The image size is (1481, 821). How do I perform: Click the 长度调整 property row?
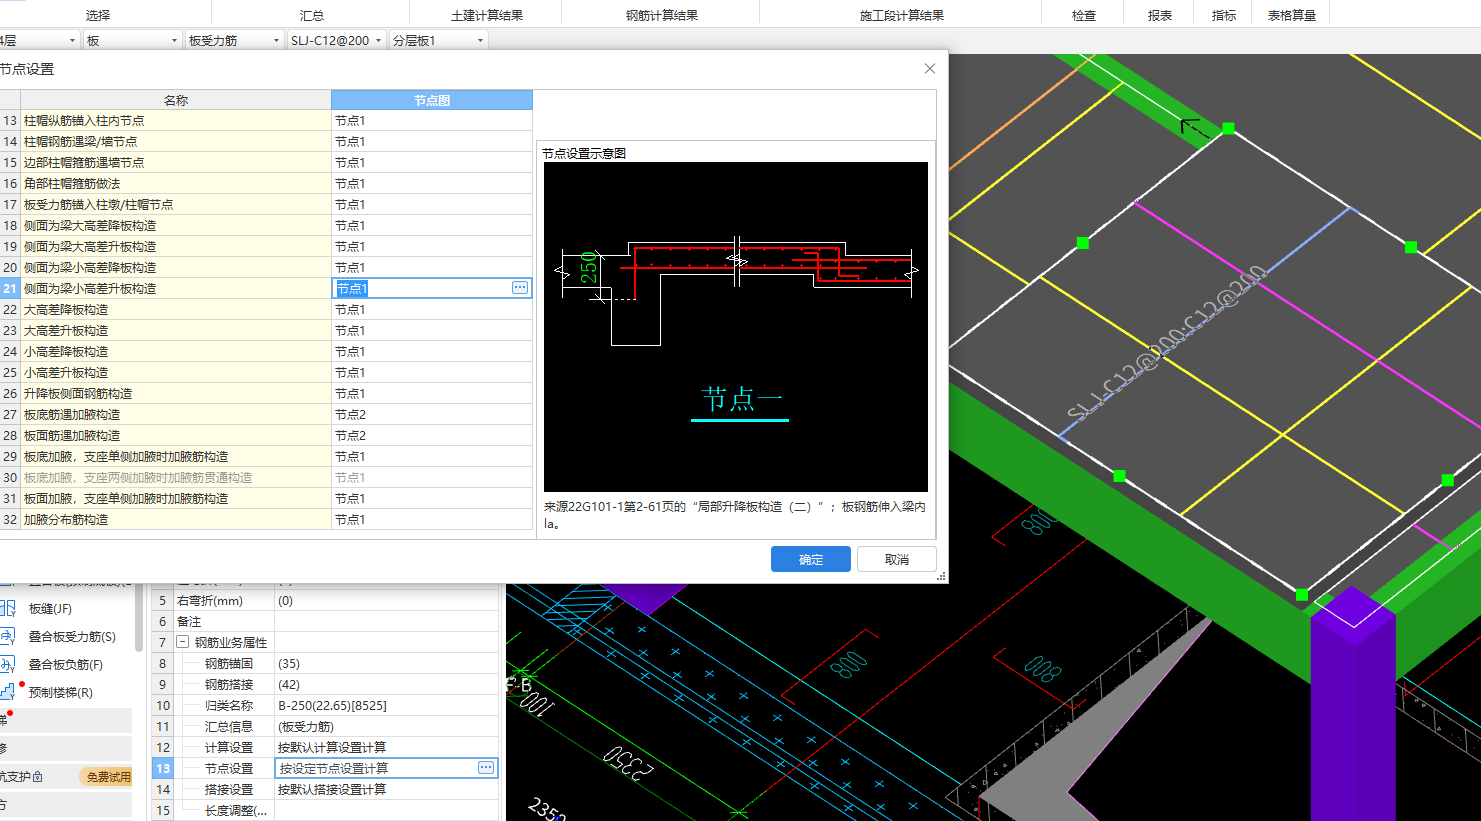click(325, 810)
